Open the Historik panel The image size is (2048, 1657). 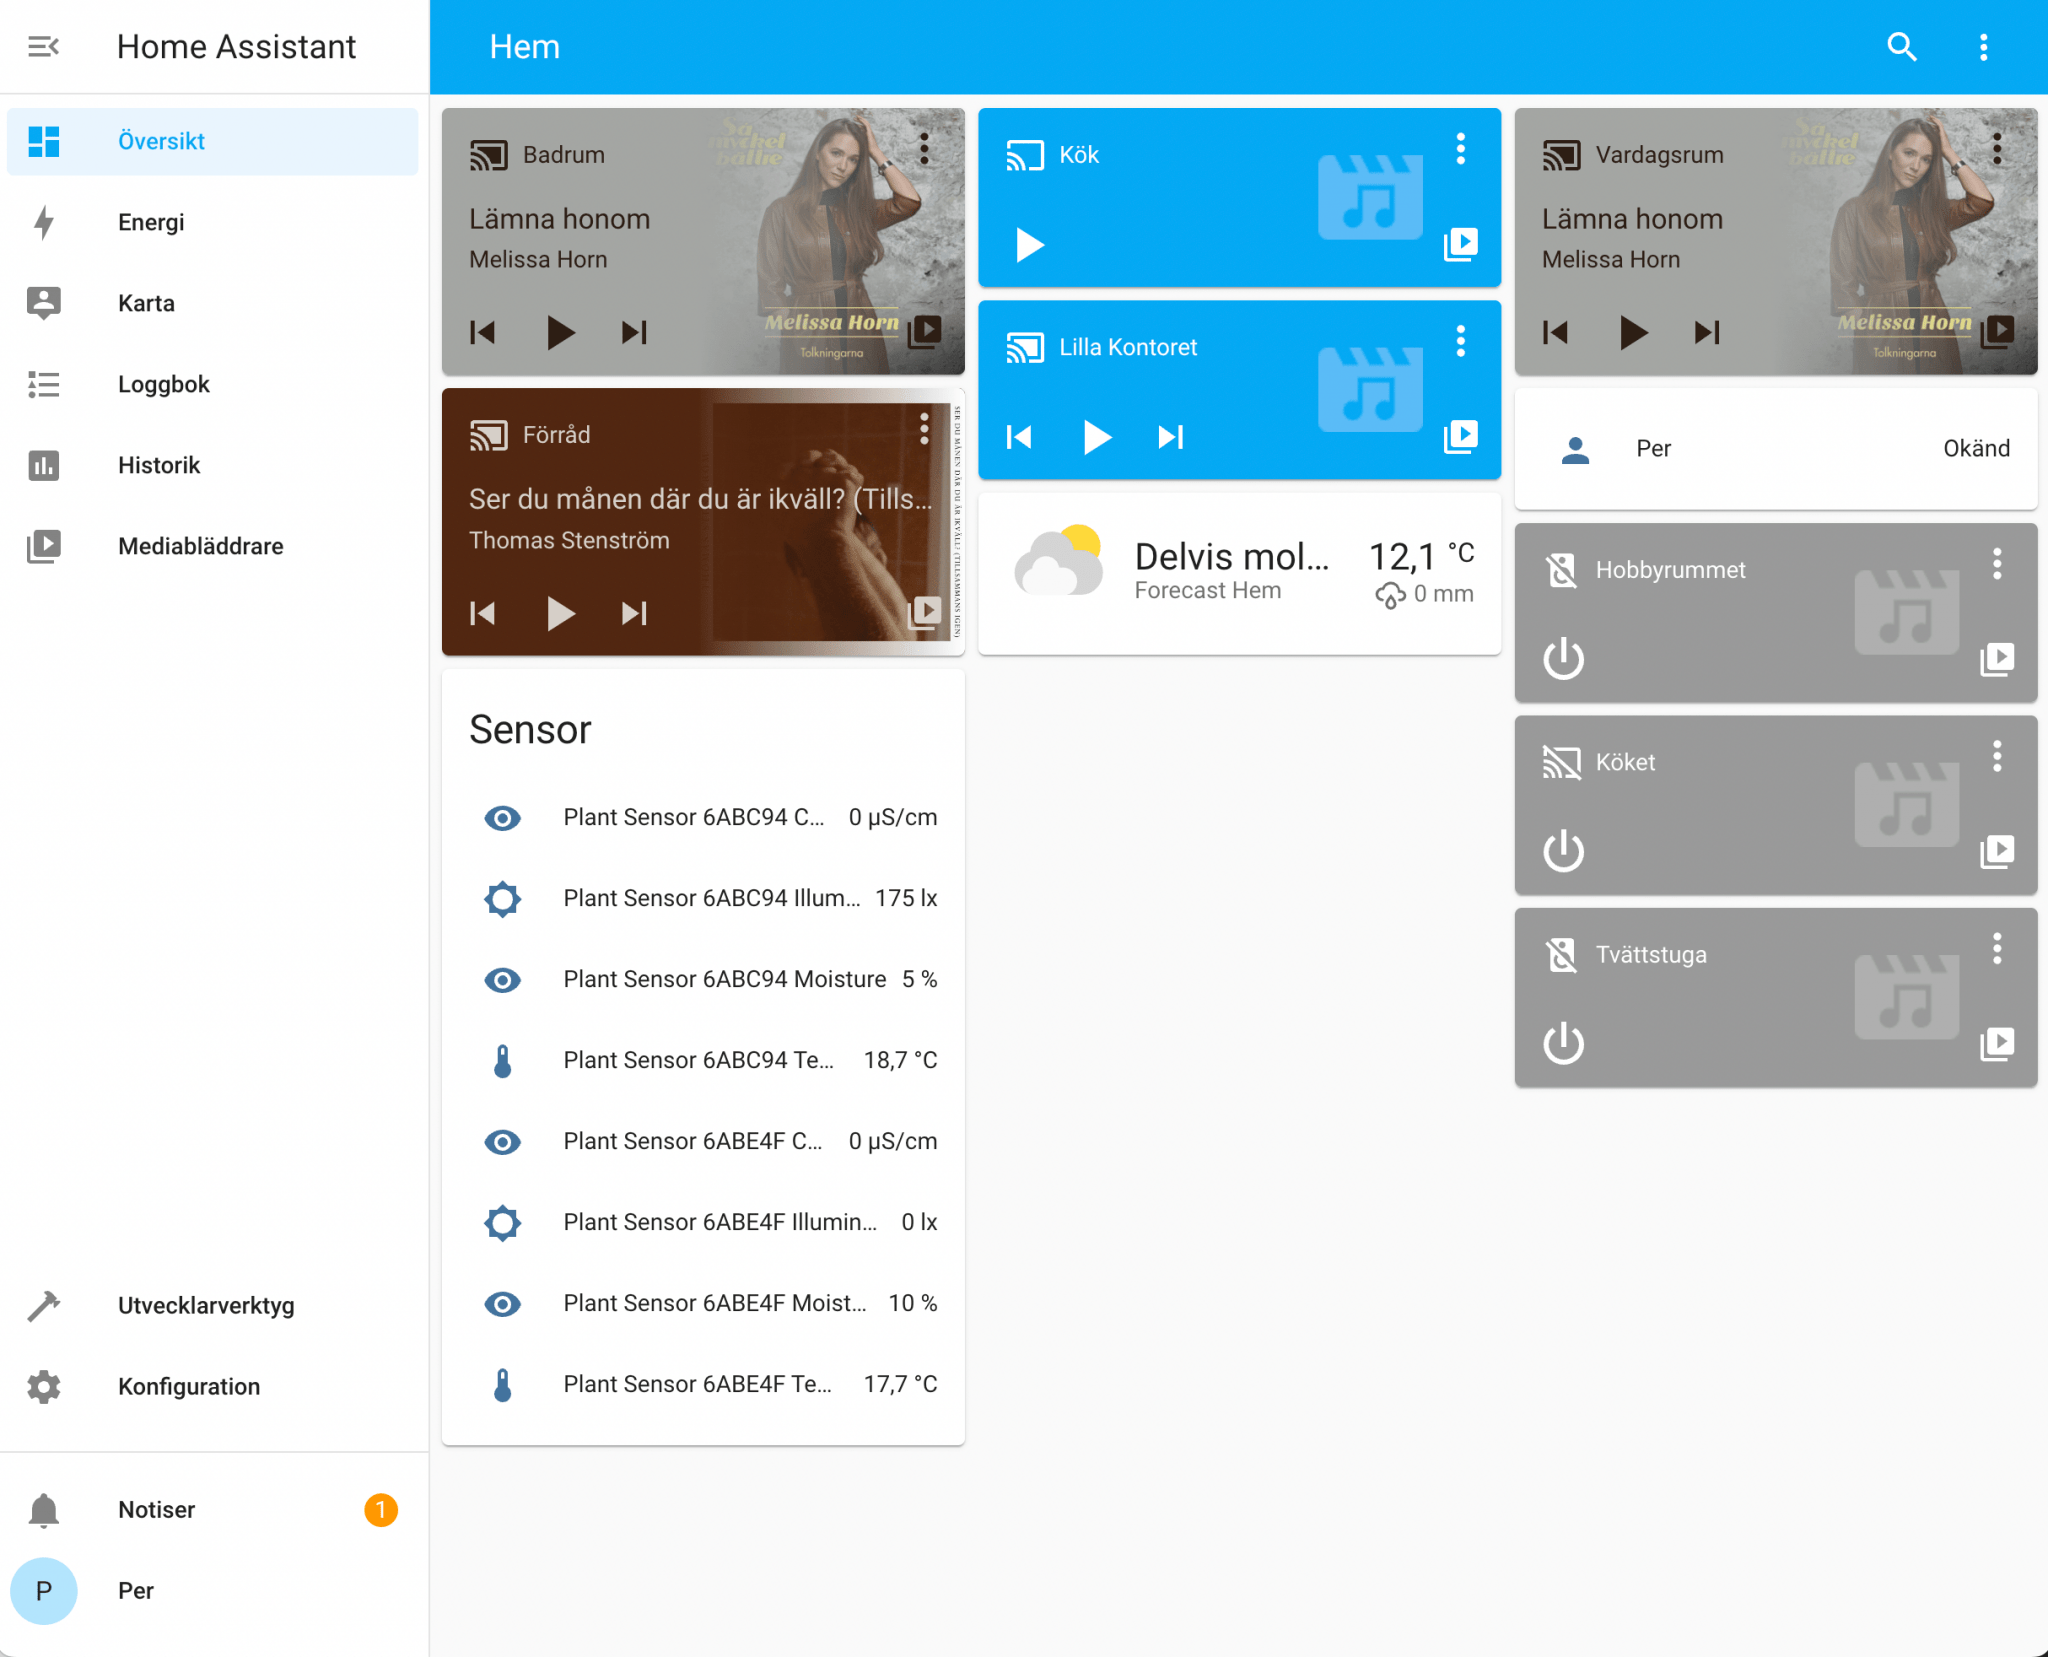click(x=212, y=465)
